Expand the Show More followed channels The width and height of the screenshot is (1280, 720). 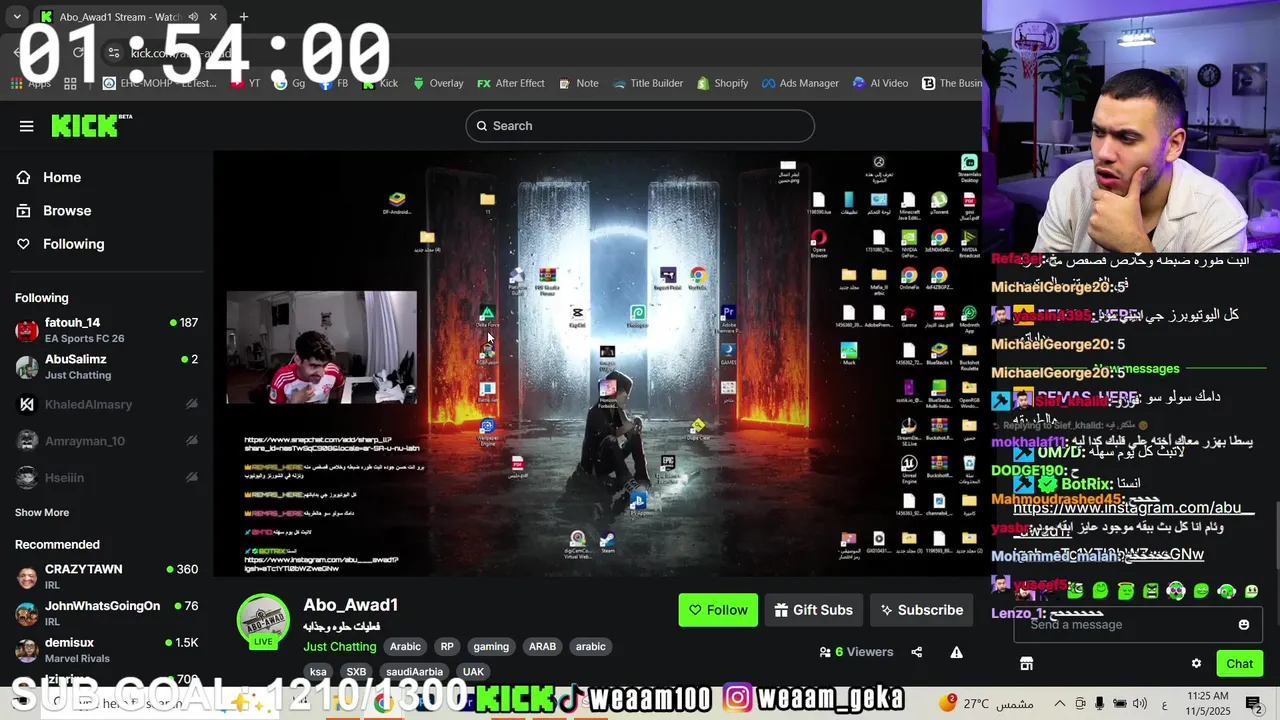[42, 512]
